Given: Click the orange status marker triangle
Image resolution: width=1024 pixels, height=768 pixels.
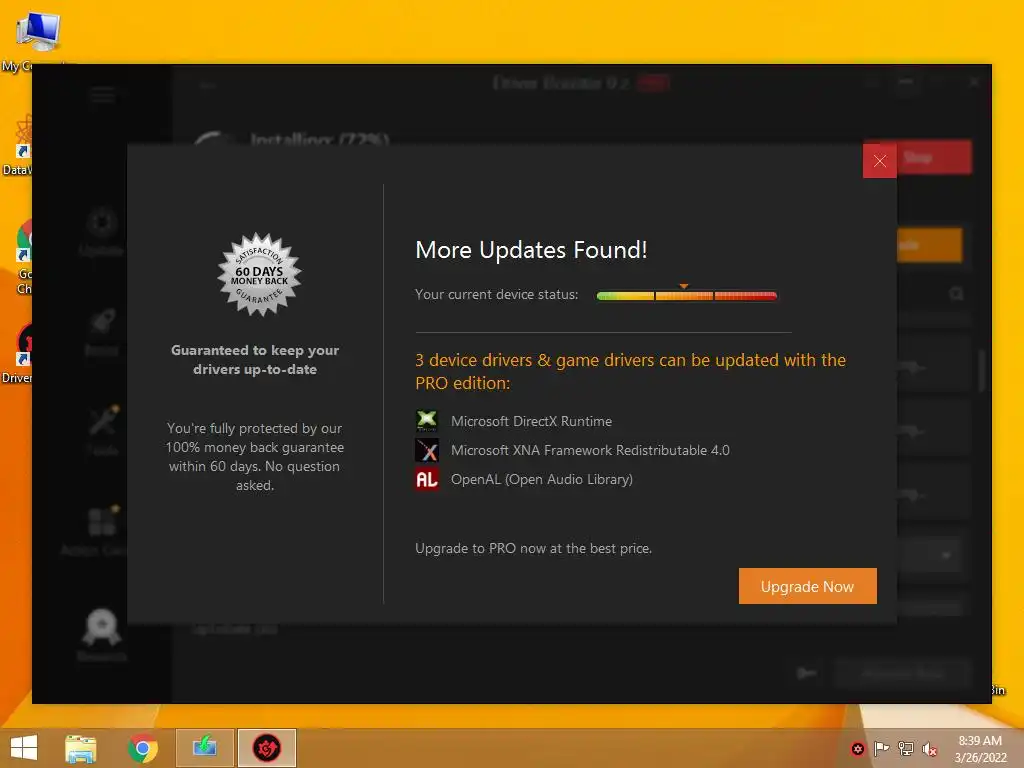Looking at the screenshot, I should [684, 286].
